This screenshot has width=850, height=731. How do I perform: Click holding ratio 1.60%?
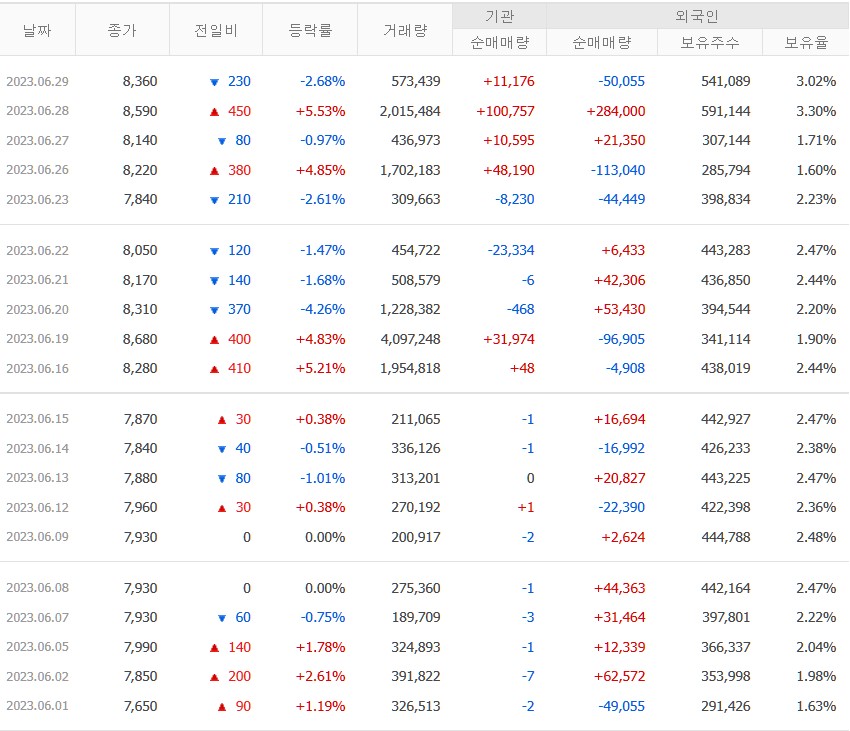coord(816,170)
